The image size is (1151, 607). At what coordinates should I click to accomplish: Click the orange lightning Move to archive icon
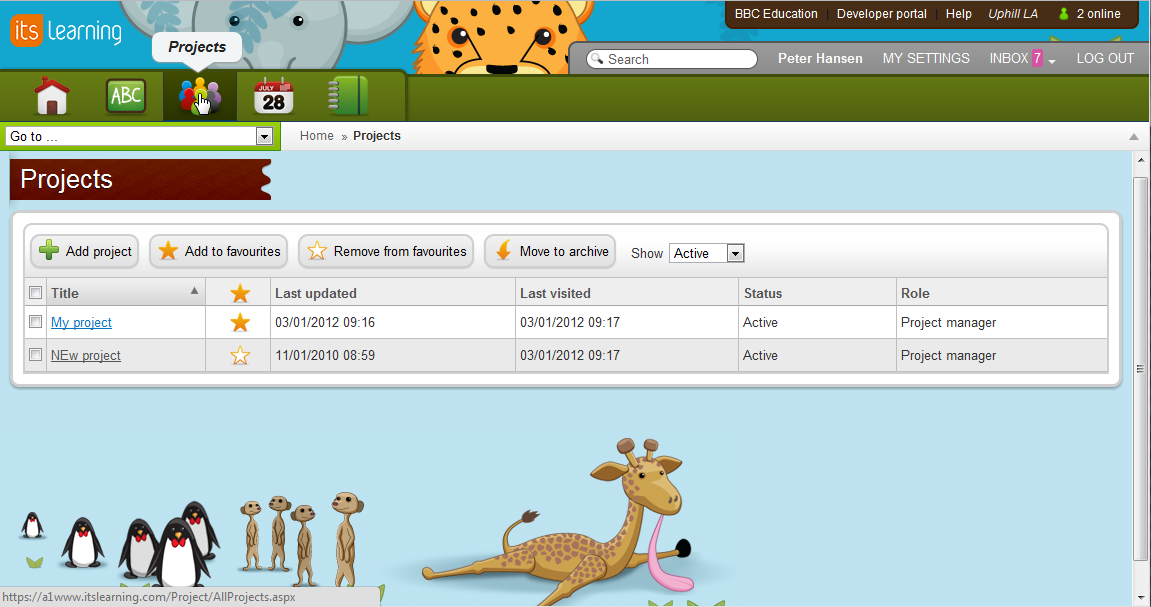tap(503, 251)
